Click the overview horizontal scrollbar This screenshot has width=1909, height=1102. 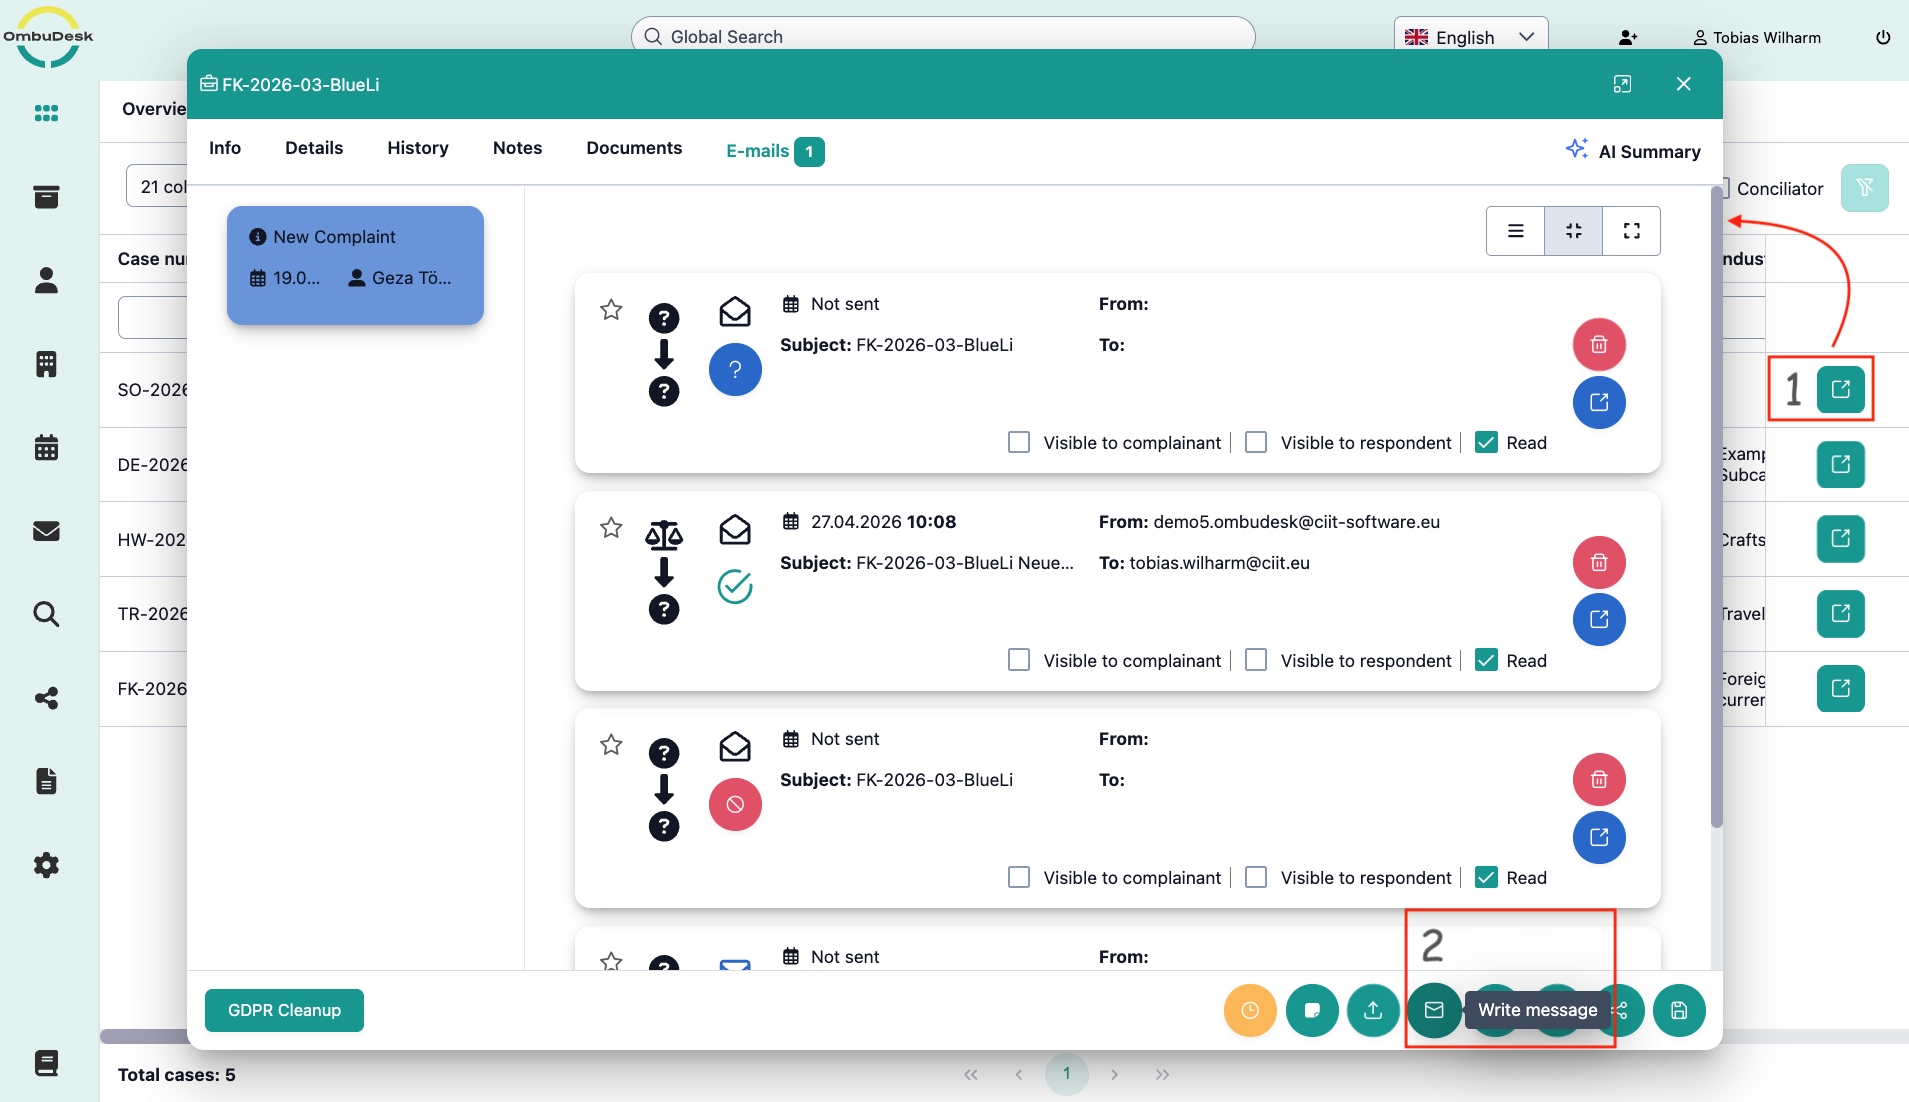145,1037
